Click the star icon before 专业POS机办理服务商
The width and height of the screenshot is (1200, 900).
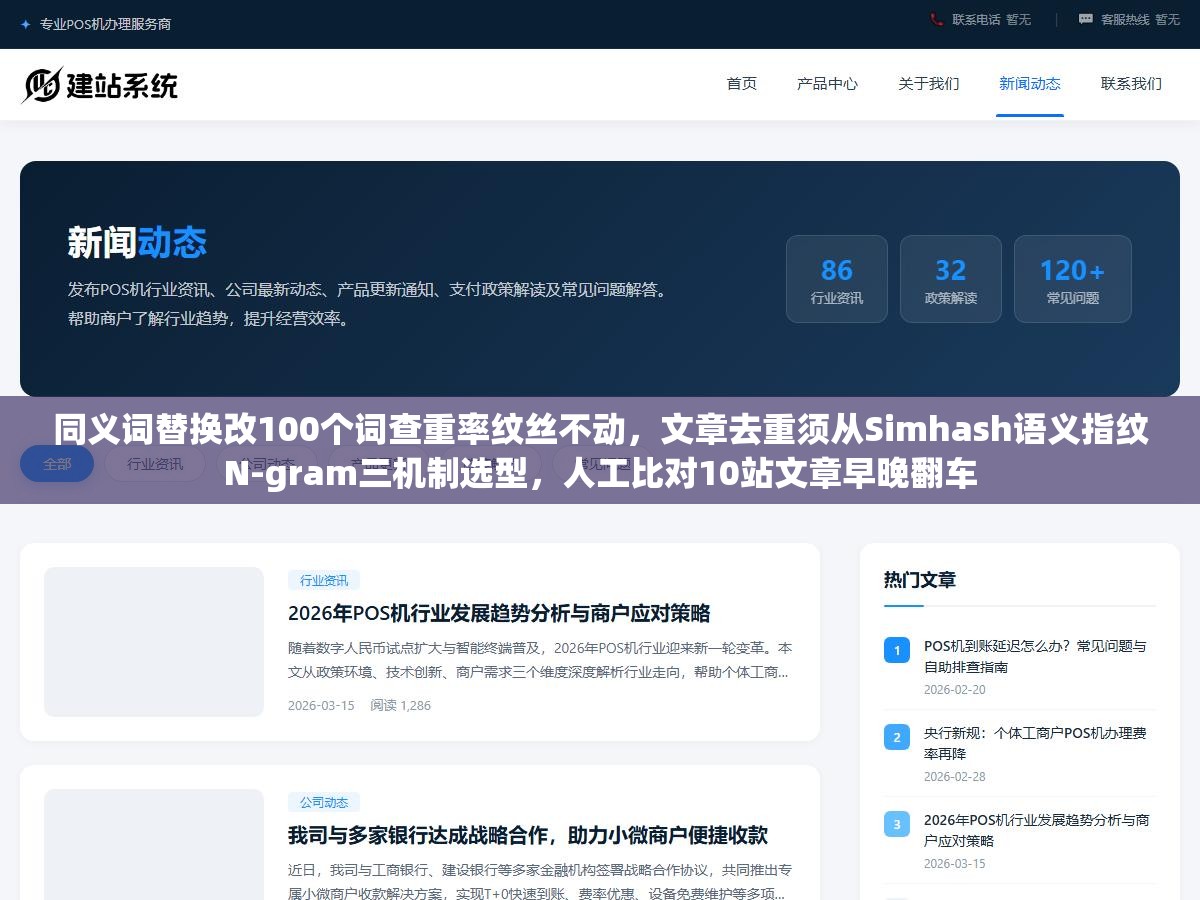tap(26, 24)
